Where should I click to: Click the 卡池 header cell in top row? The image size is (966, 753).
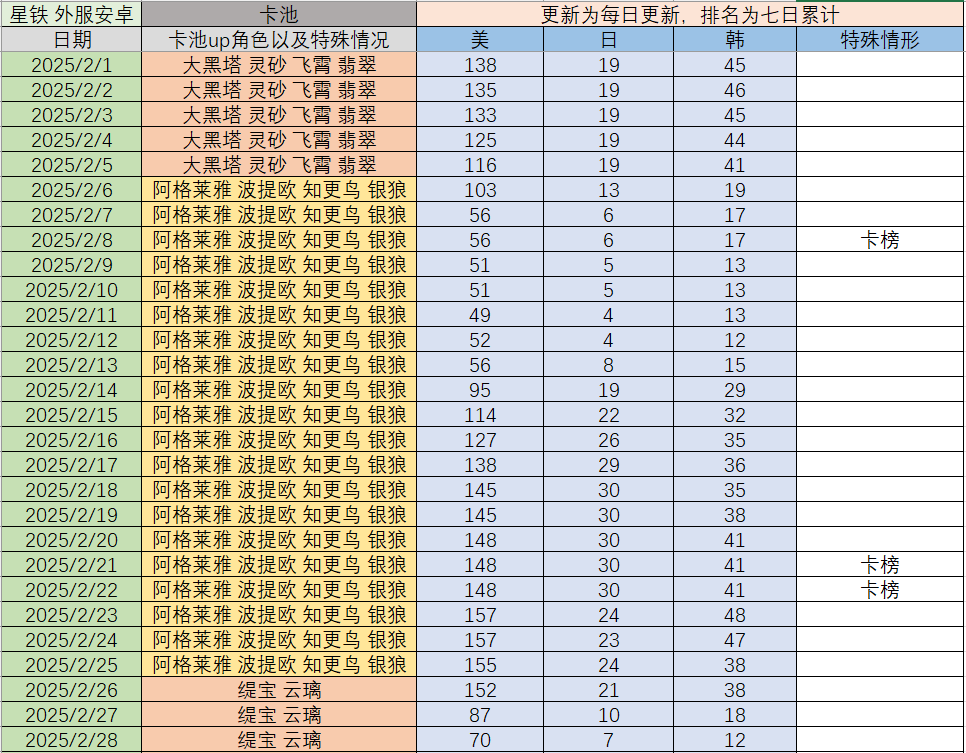(x=279, y=14)
